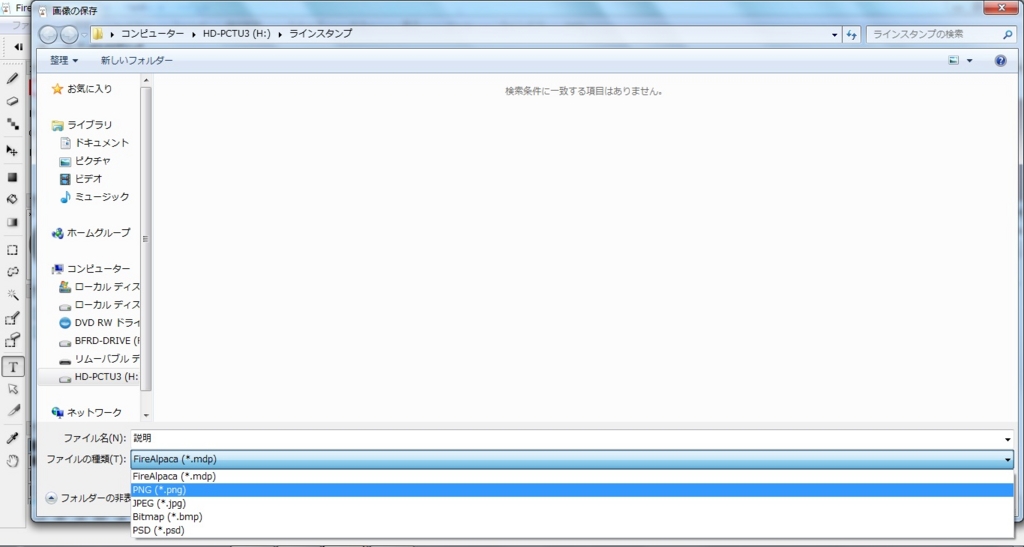Click the ラインスタンプの検索 search box
This screenshot has width=1024, height=547.
pyautogui.click(x=934, y=34)
